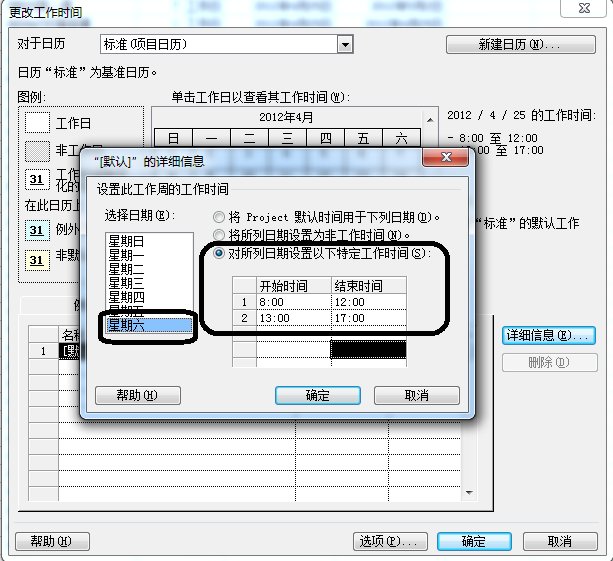Select the set days to nonworking time radio
The image size is (613, 561).
219,235
